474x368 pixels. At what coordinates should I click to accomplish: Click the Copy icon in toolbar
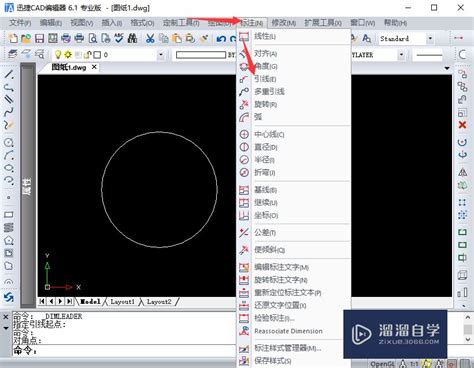click(164, 38)
